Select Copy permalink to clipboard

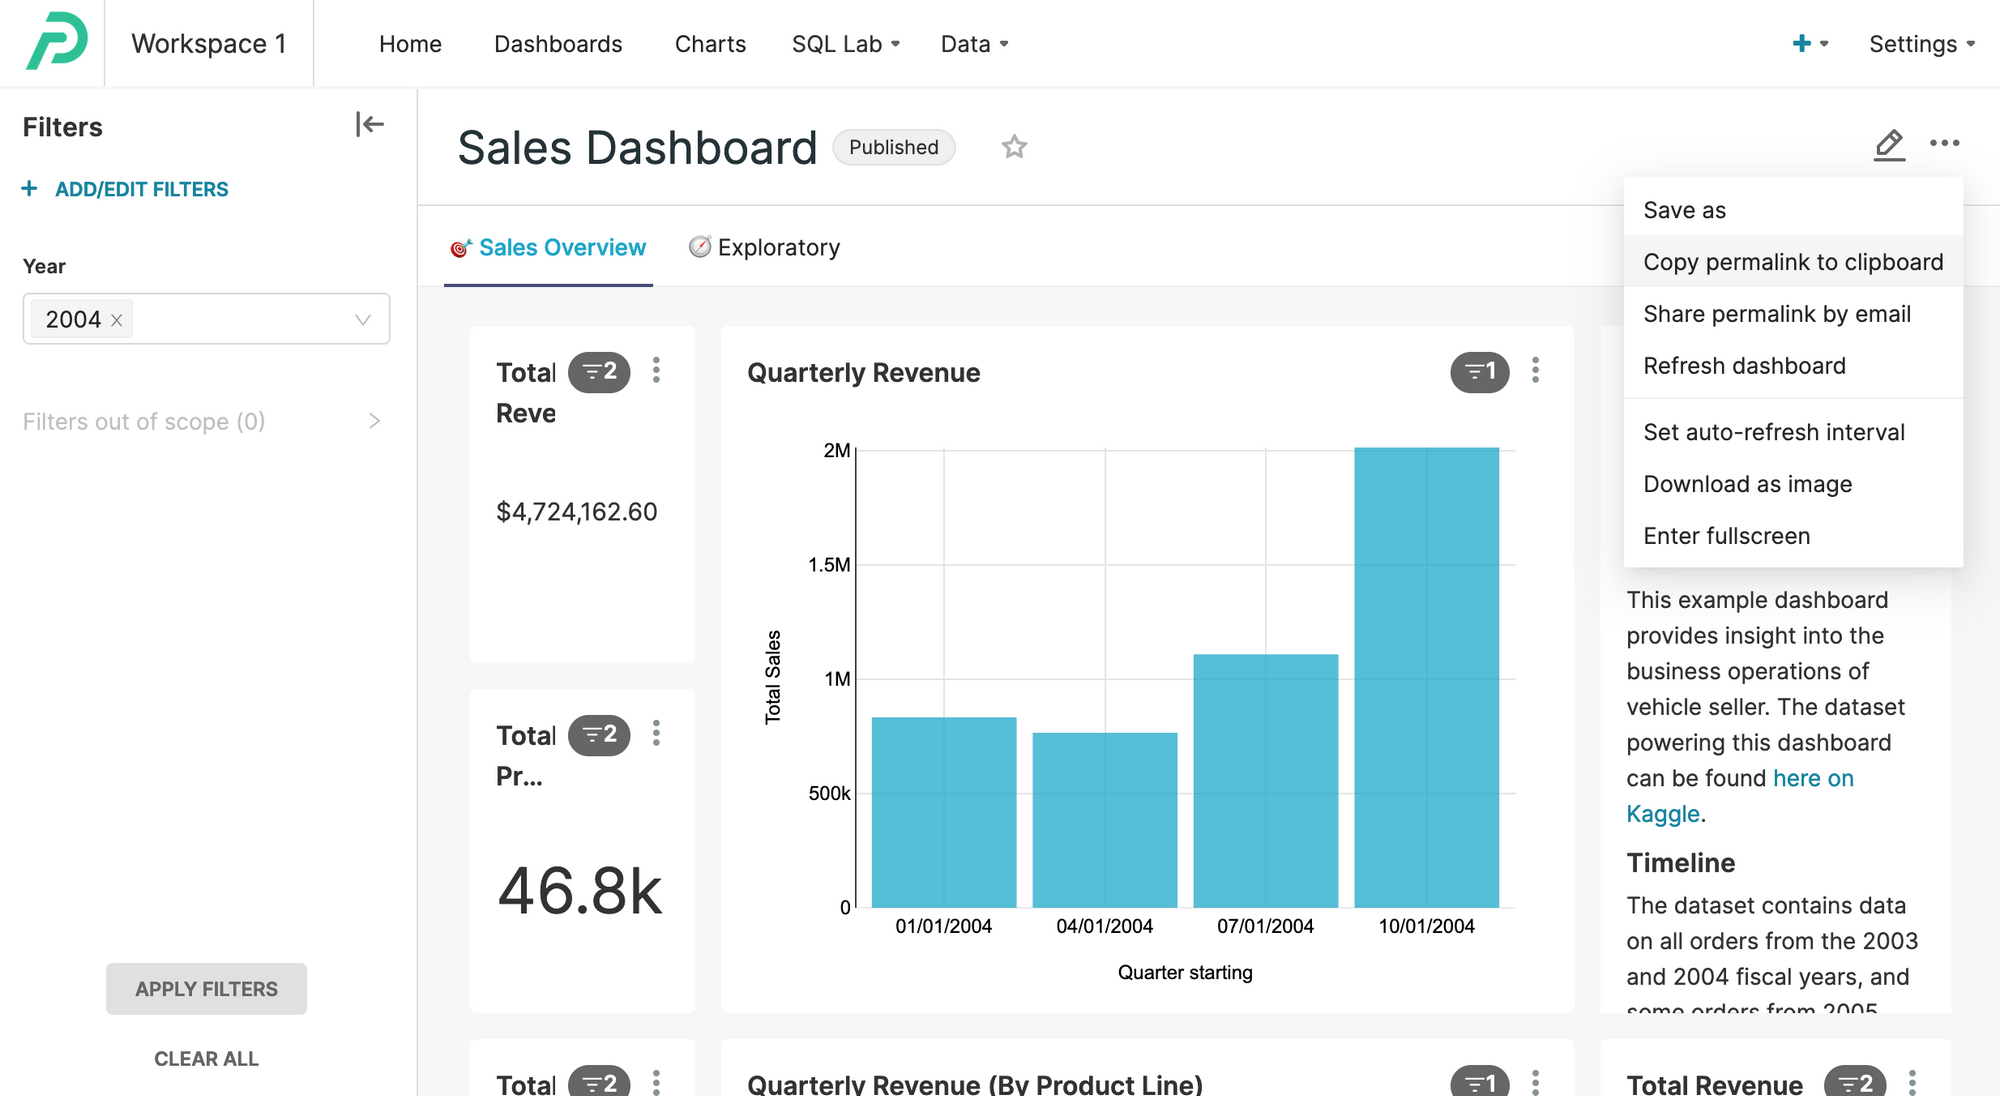coord(1793,262)
